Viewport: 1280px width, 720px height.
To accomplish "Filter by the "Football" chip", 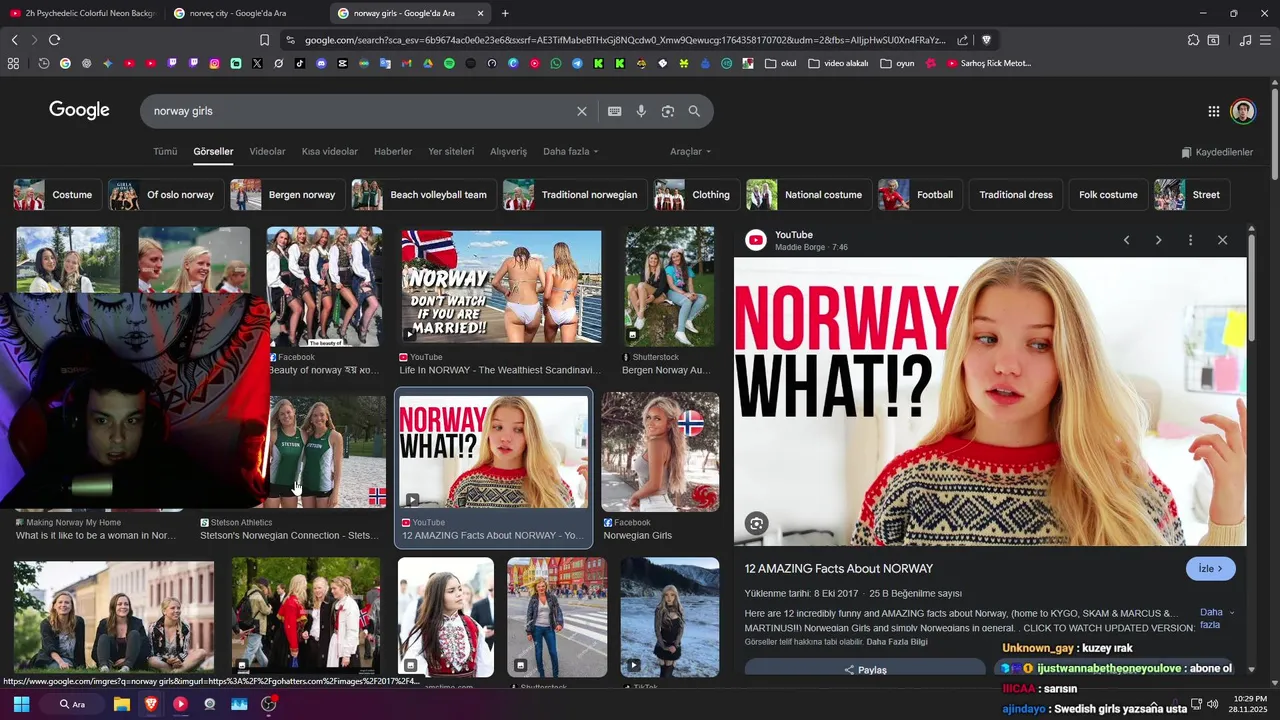I will coord(921,195).
